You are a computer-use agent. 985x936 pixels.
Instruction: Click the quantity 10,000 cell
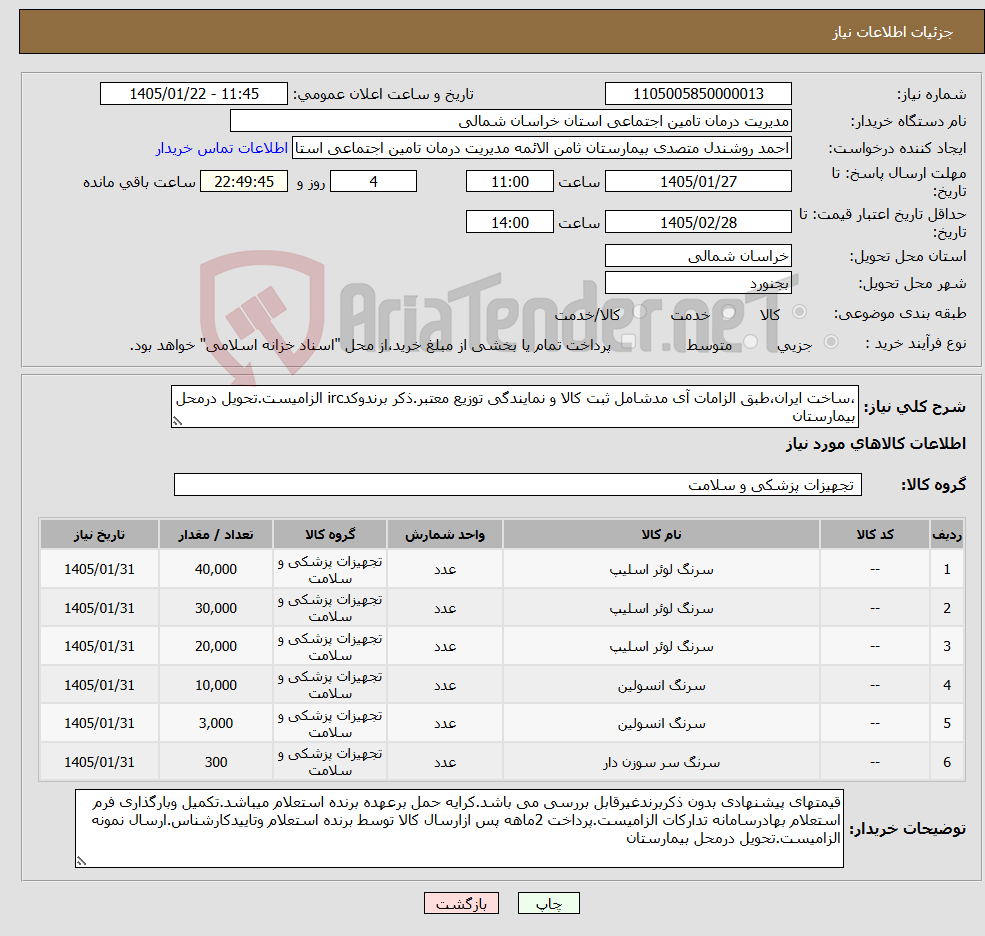point(215,685)
